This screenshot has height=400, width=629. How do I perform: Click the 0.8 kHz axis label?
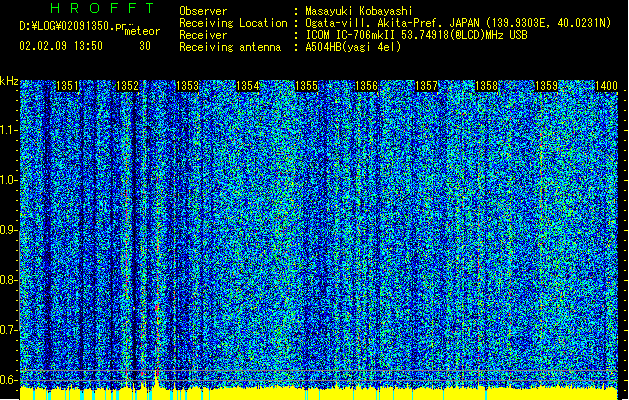(x=8, y=280)
